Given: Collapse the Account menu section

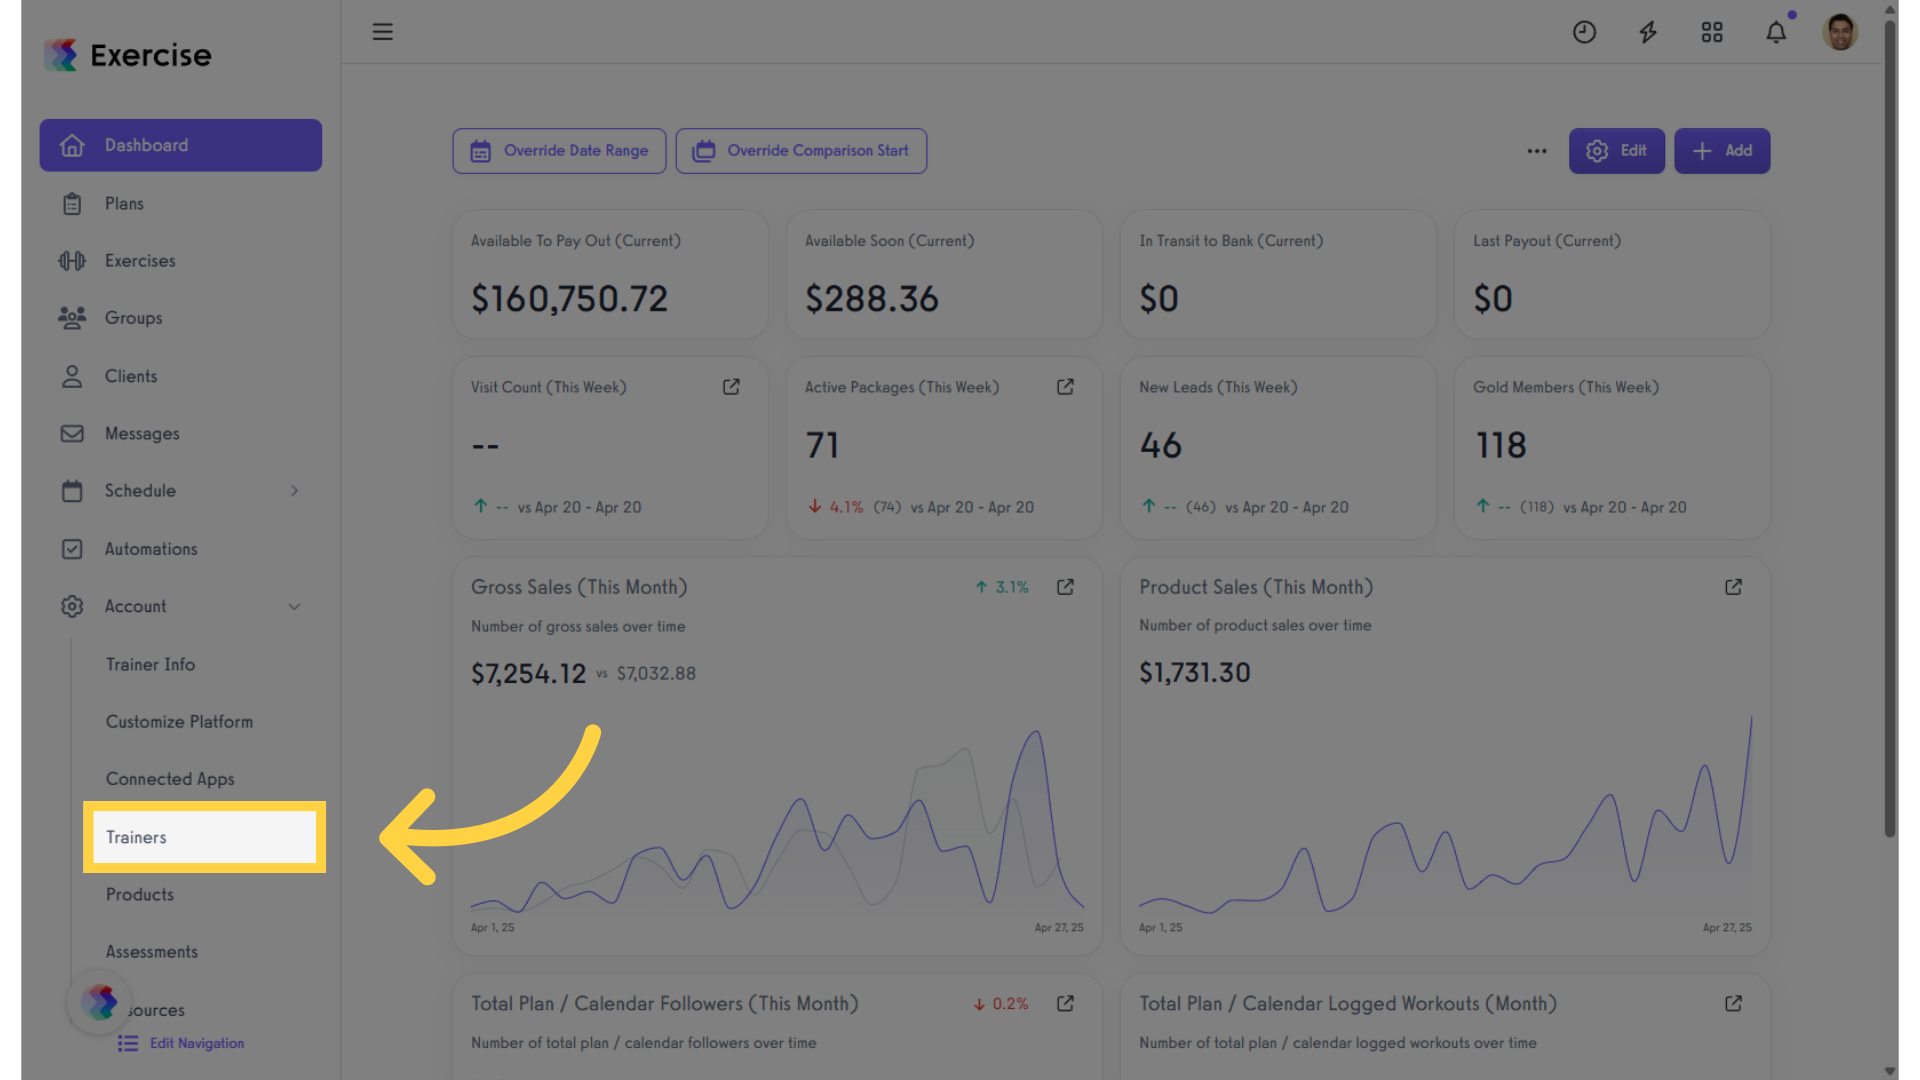Looking at the screenshot, I should pos(294,607).
